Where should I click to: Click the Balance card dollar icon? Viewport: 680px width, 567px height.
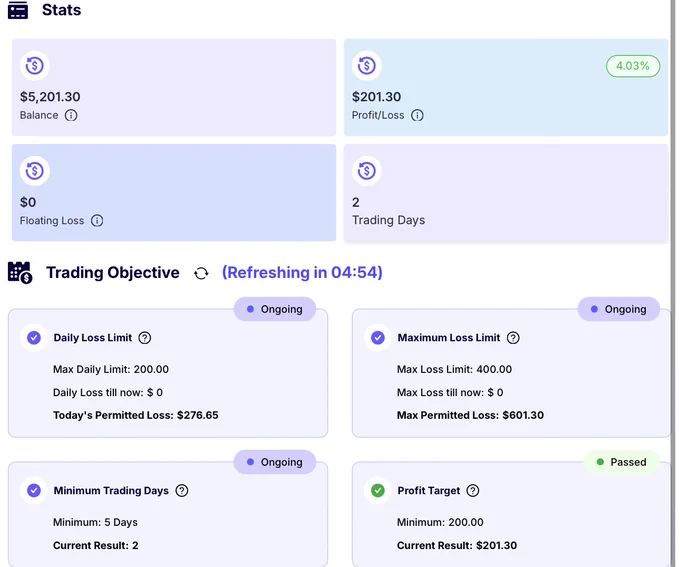coord(35,66)
